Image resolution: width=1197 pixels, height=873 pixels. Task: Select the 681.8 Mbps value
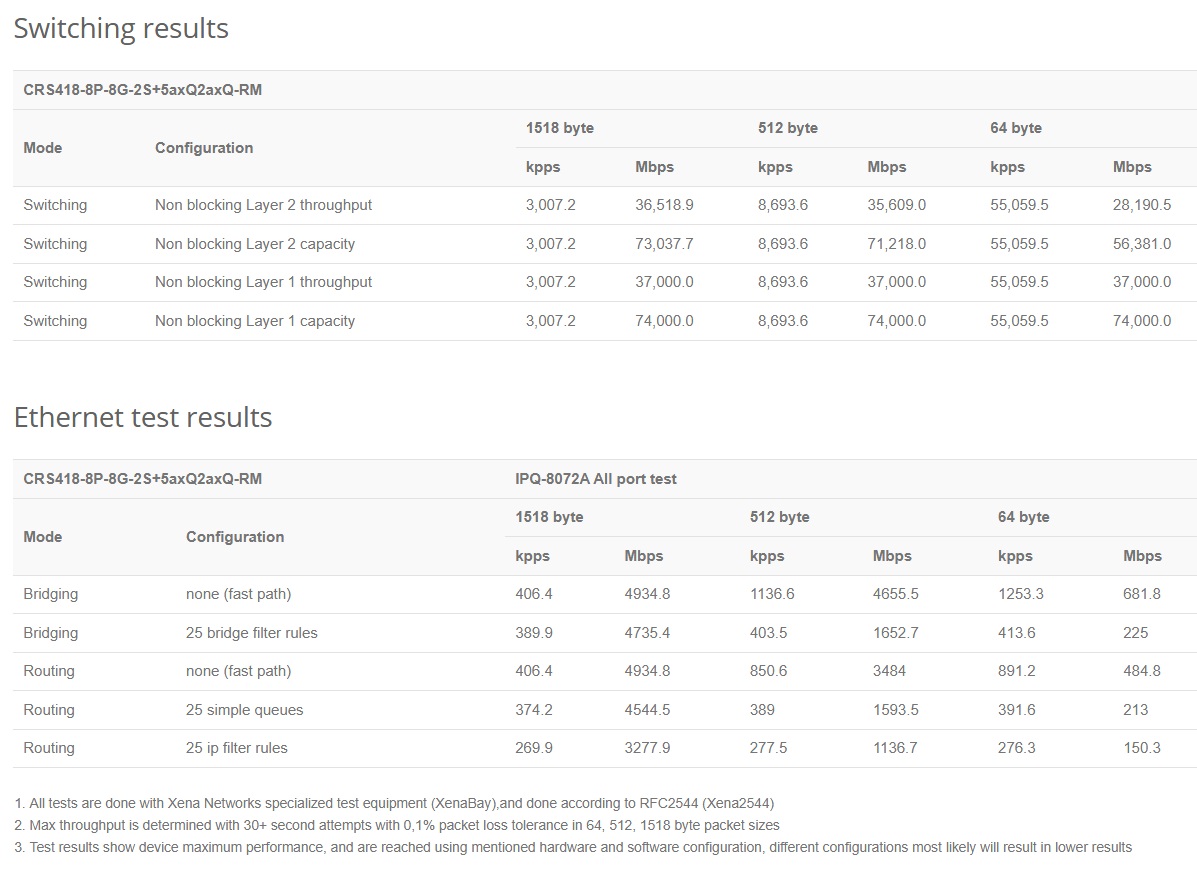coord(1142,594)
